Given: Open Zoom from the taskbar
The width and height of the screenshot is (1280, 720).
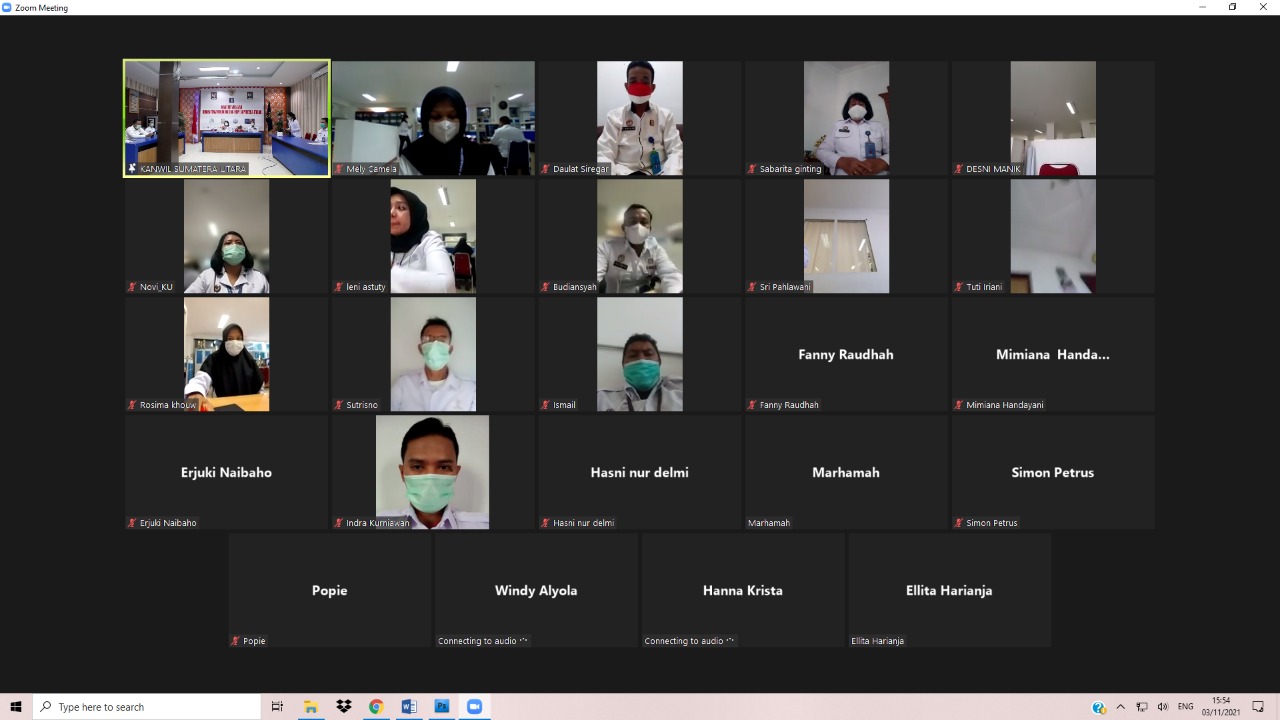Looking at the screenshot, I should (x=474, y=707).
